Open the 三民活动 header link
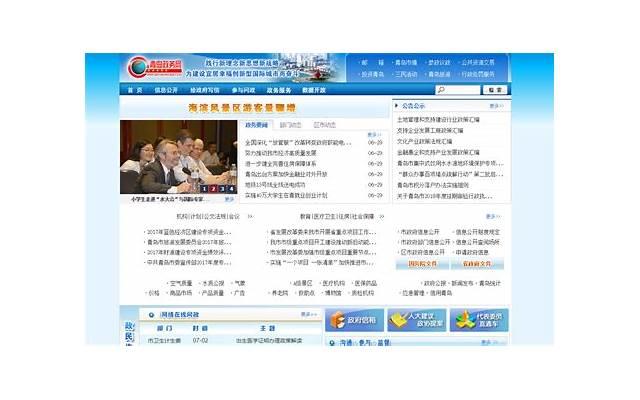Screen dimensions: 640x400 tap(406, 74)
